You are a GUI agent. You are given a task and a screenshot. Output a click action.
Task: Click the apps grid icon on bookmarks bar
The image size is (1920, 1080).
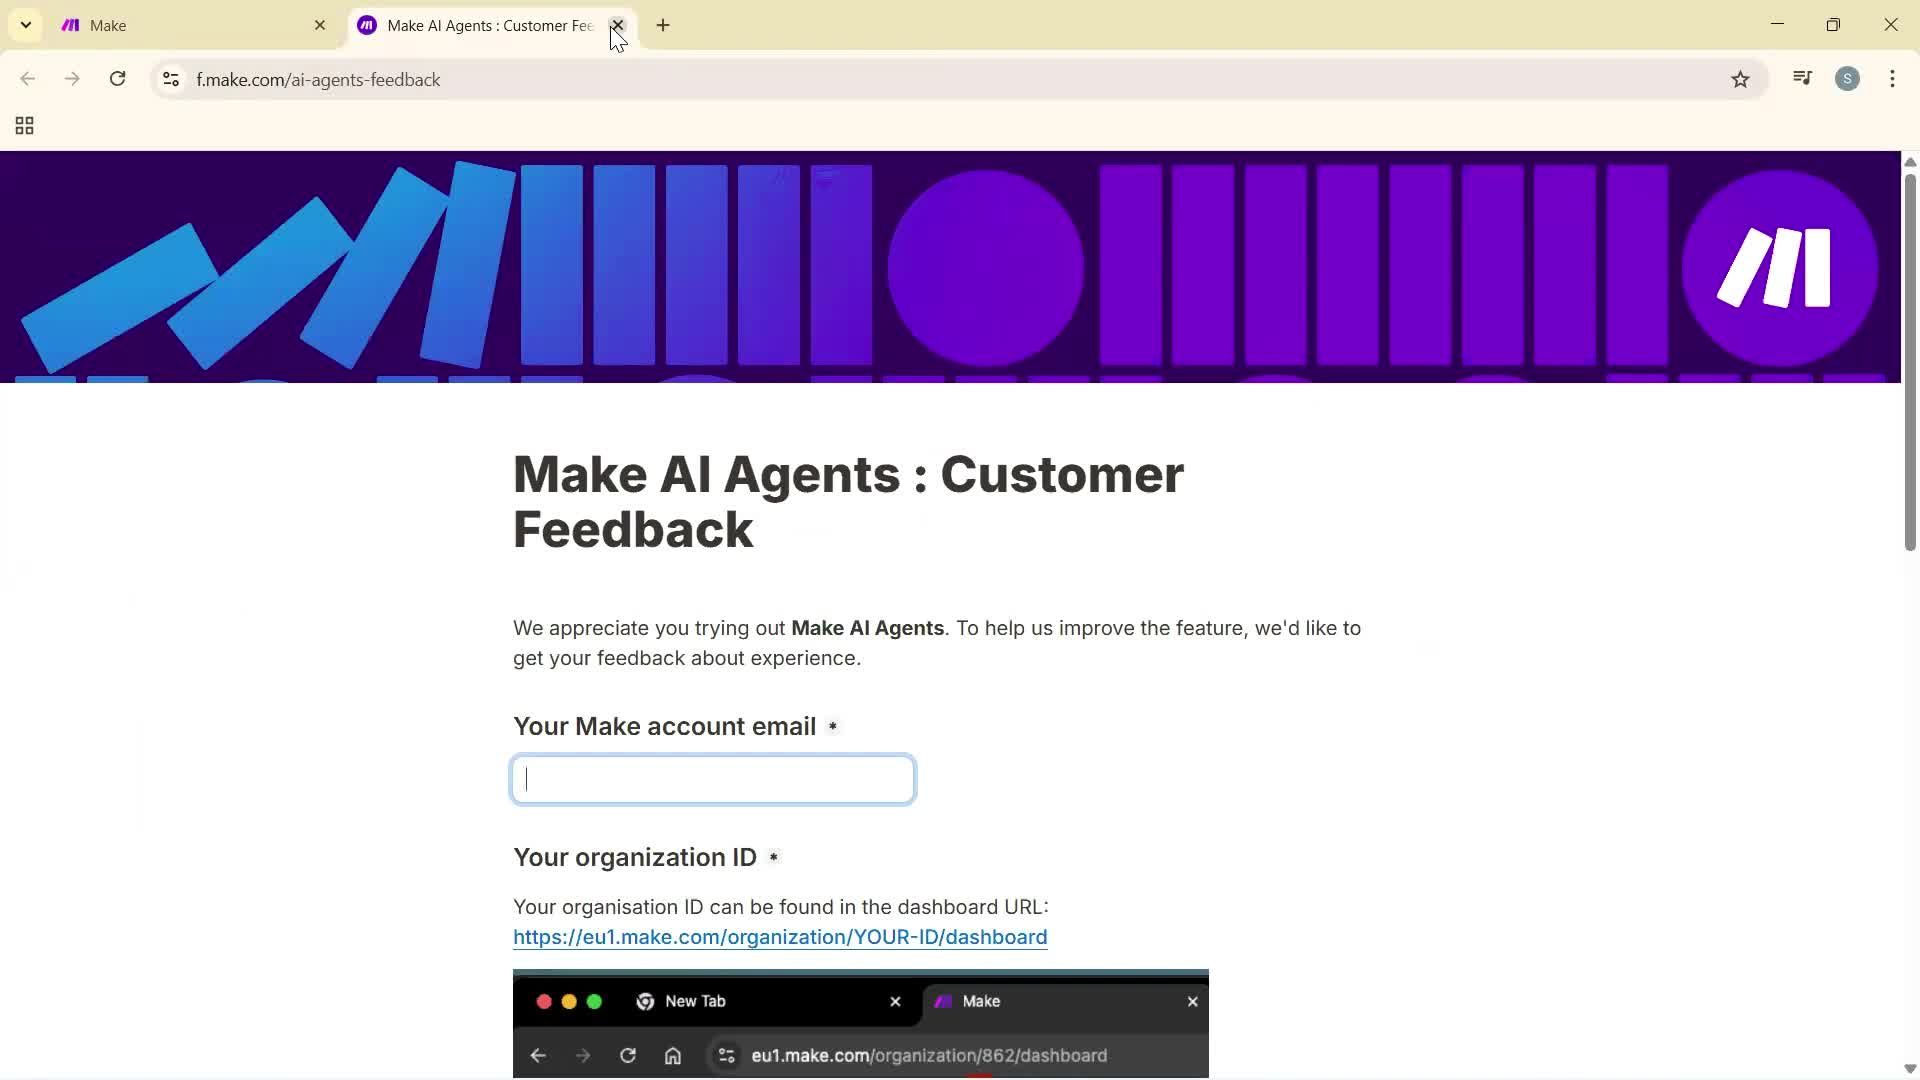[23, 125]
